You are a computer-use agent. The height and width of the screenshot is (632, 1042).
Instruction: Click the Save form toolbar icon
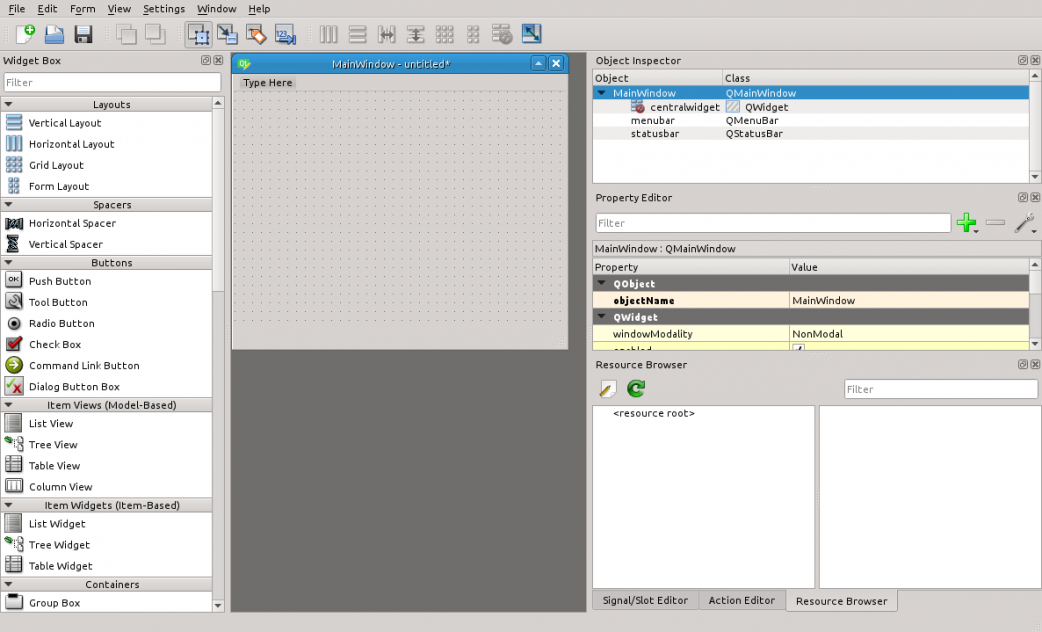click(x=83, y=34)
